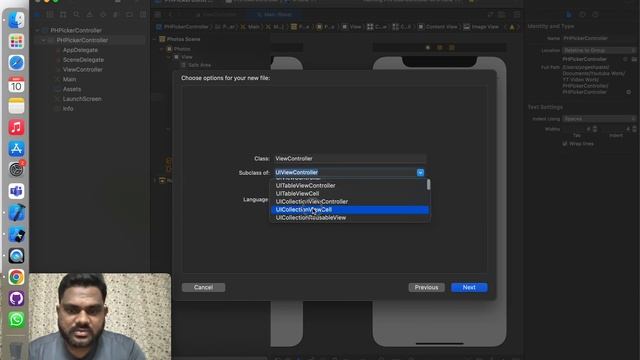The image size is (640, 360).
Task: Open the Subclass of dropdown arrow
Action: tap(420, 173)
